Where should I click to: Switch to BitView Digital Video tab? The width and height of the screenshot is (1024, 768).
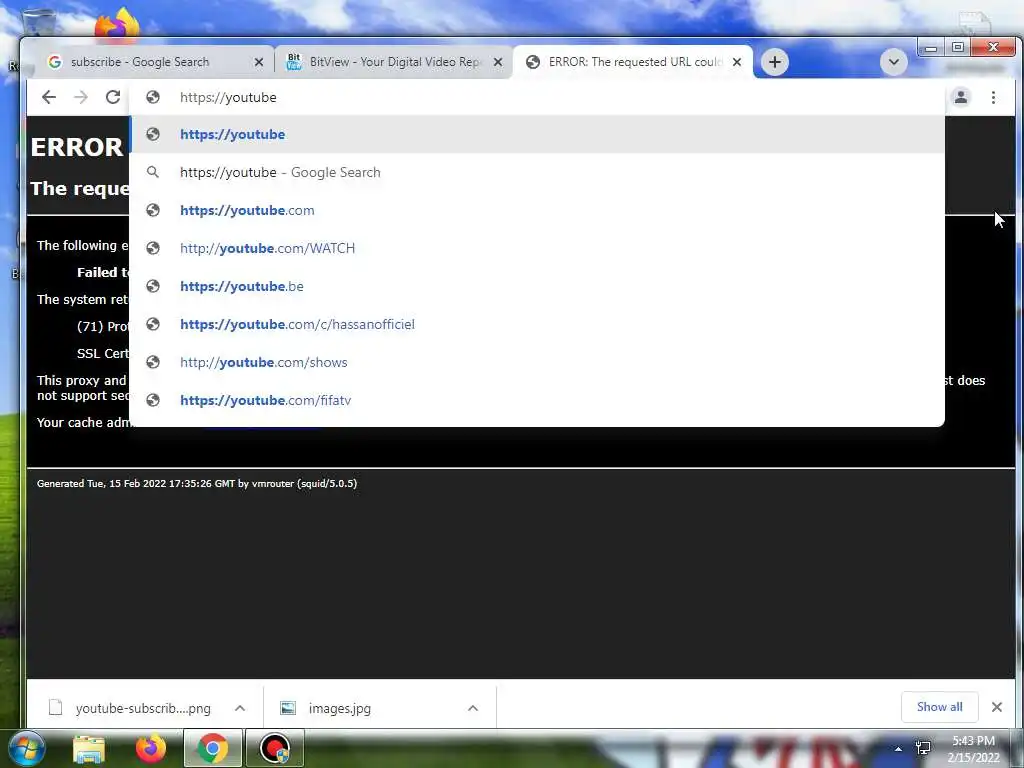[394, 62]
